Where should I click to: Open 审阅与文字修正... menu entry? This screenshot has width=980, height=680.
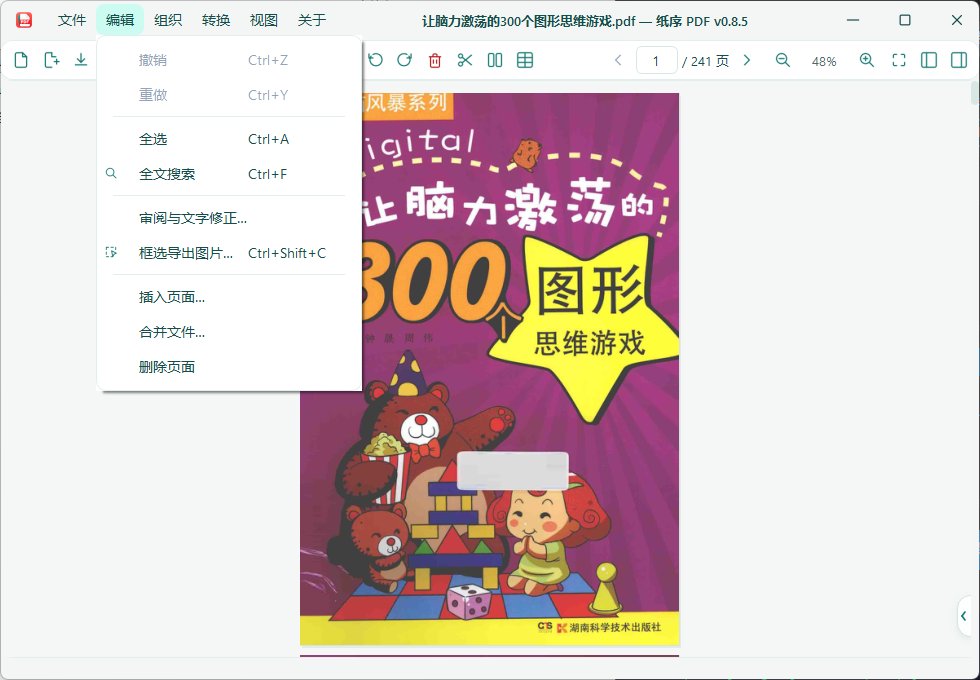point(229,218)
